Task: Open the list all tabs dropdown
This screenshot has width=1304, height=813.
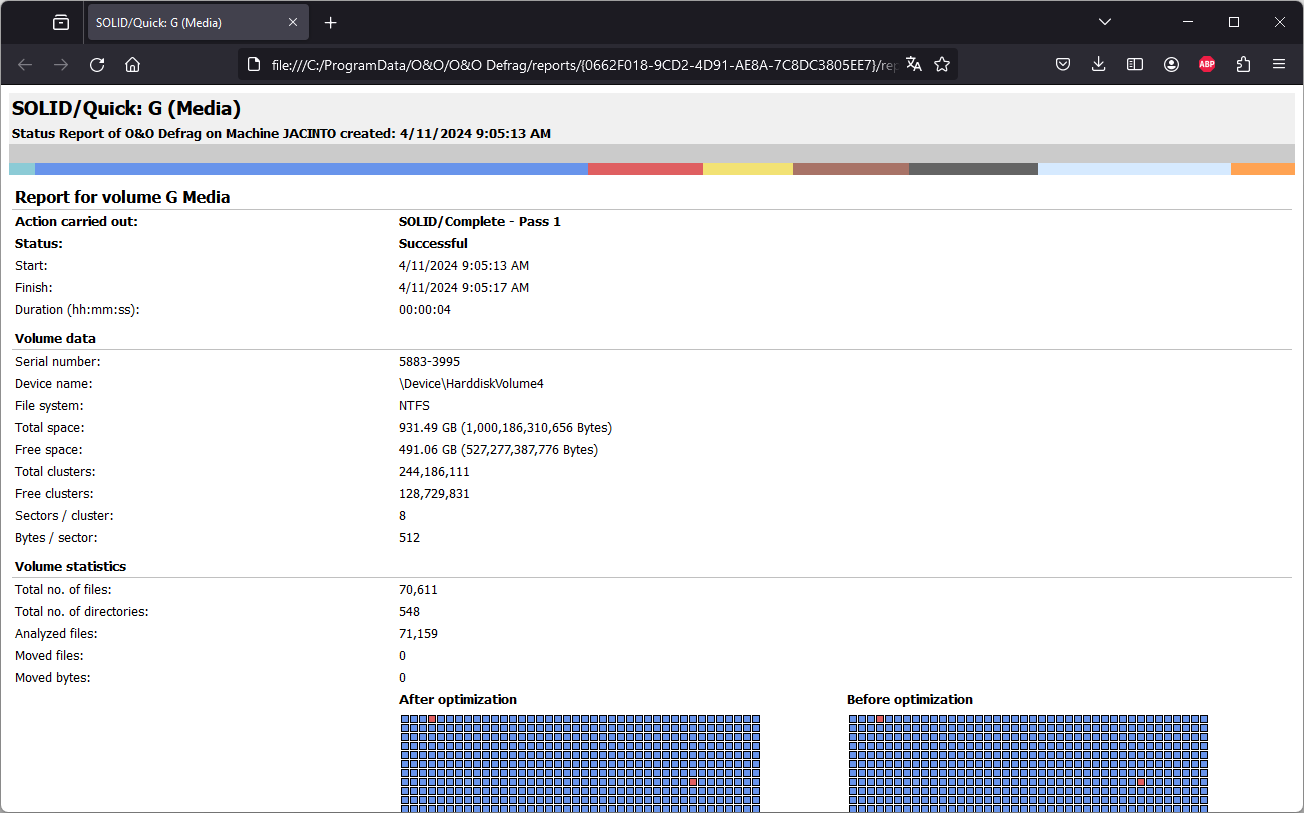Action: coord(1105,22)
